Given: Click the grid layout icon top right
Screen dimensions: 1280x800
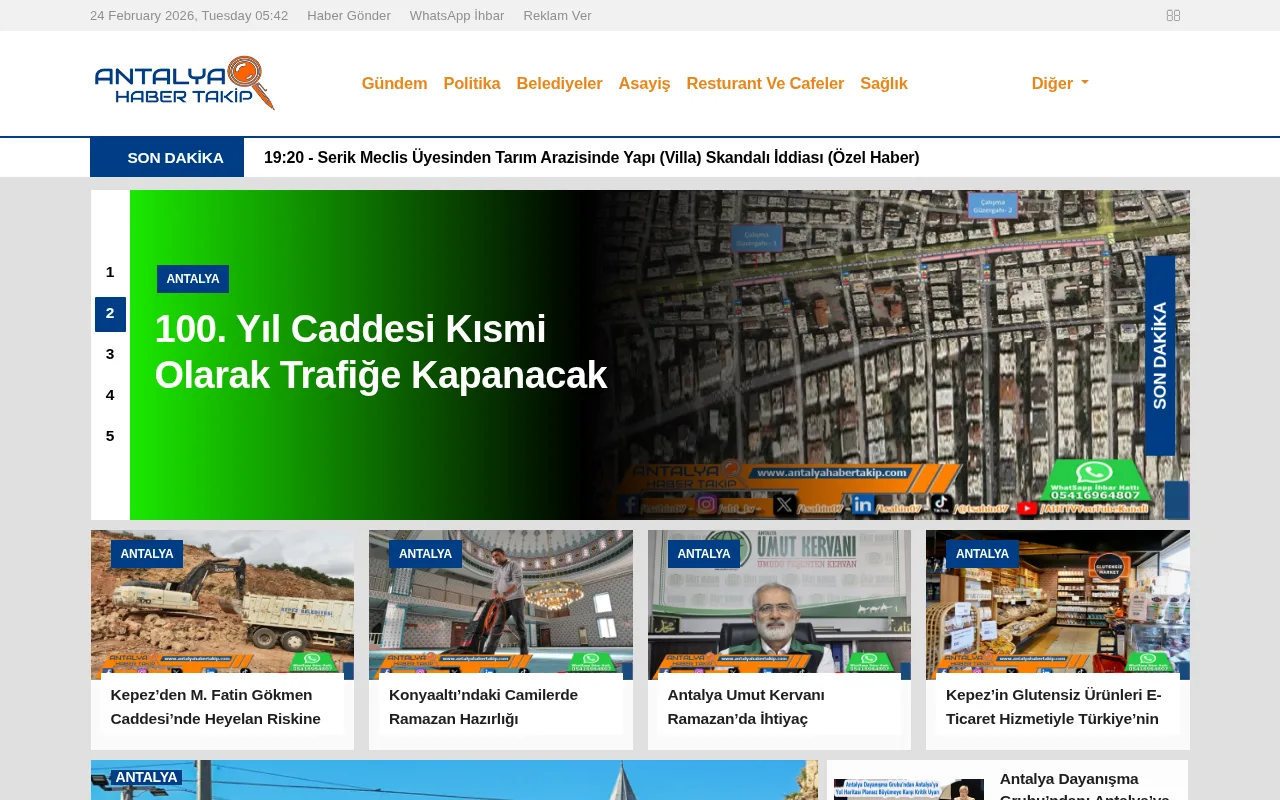Looking at the screenshot, I should click(x=1172, y=15).
